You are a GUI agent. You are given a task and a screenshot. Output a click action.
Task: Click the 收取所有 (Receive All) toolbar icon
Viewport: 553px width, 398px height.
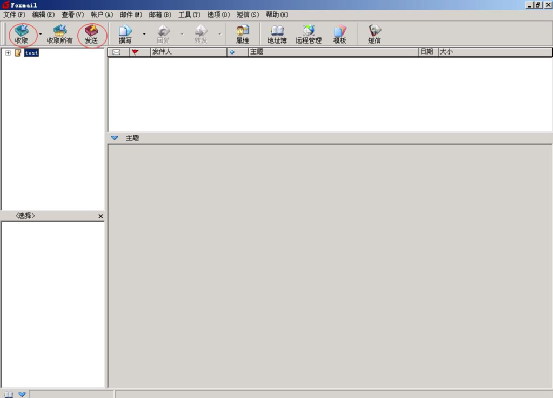coord(59,34)
